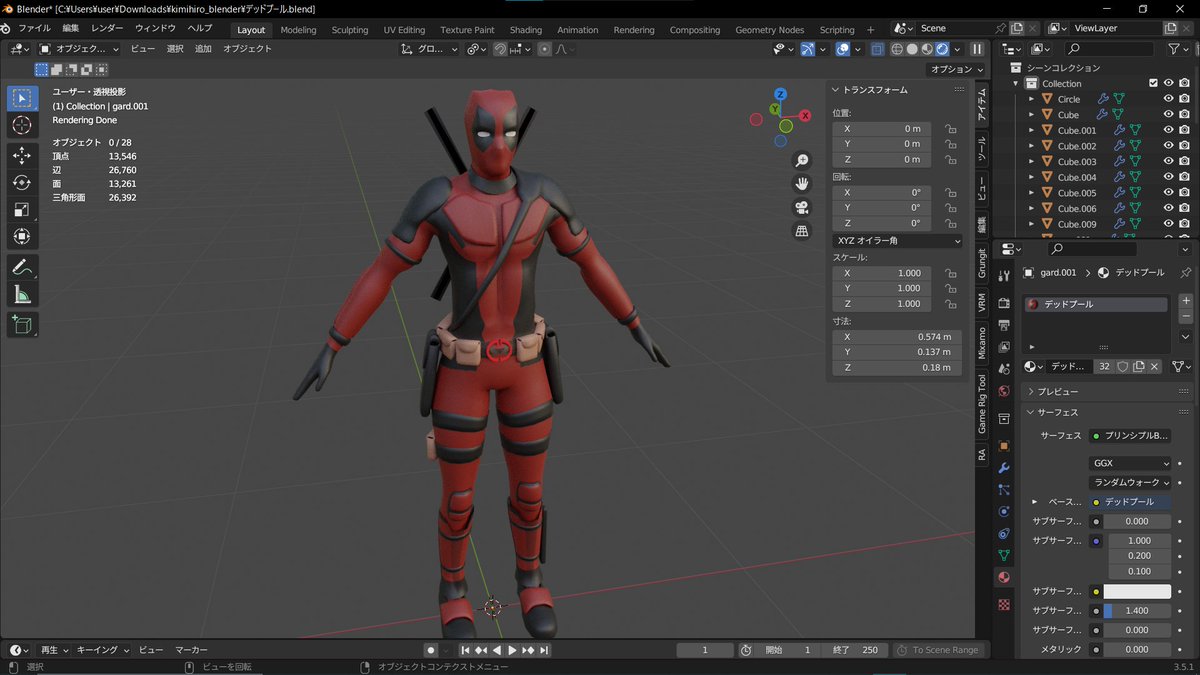
Task: Open the Material properties tab
Action: (1004, 577)
